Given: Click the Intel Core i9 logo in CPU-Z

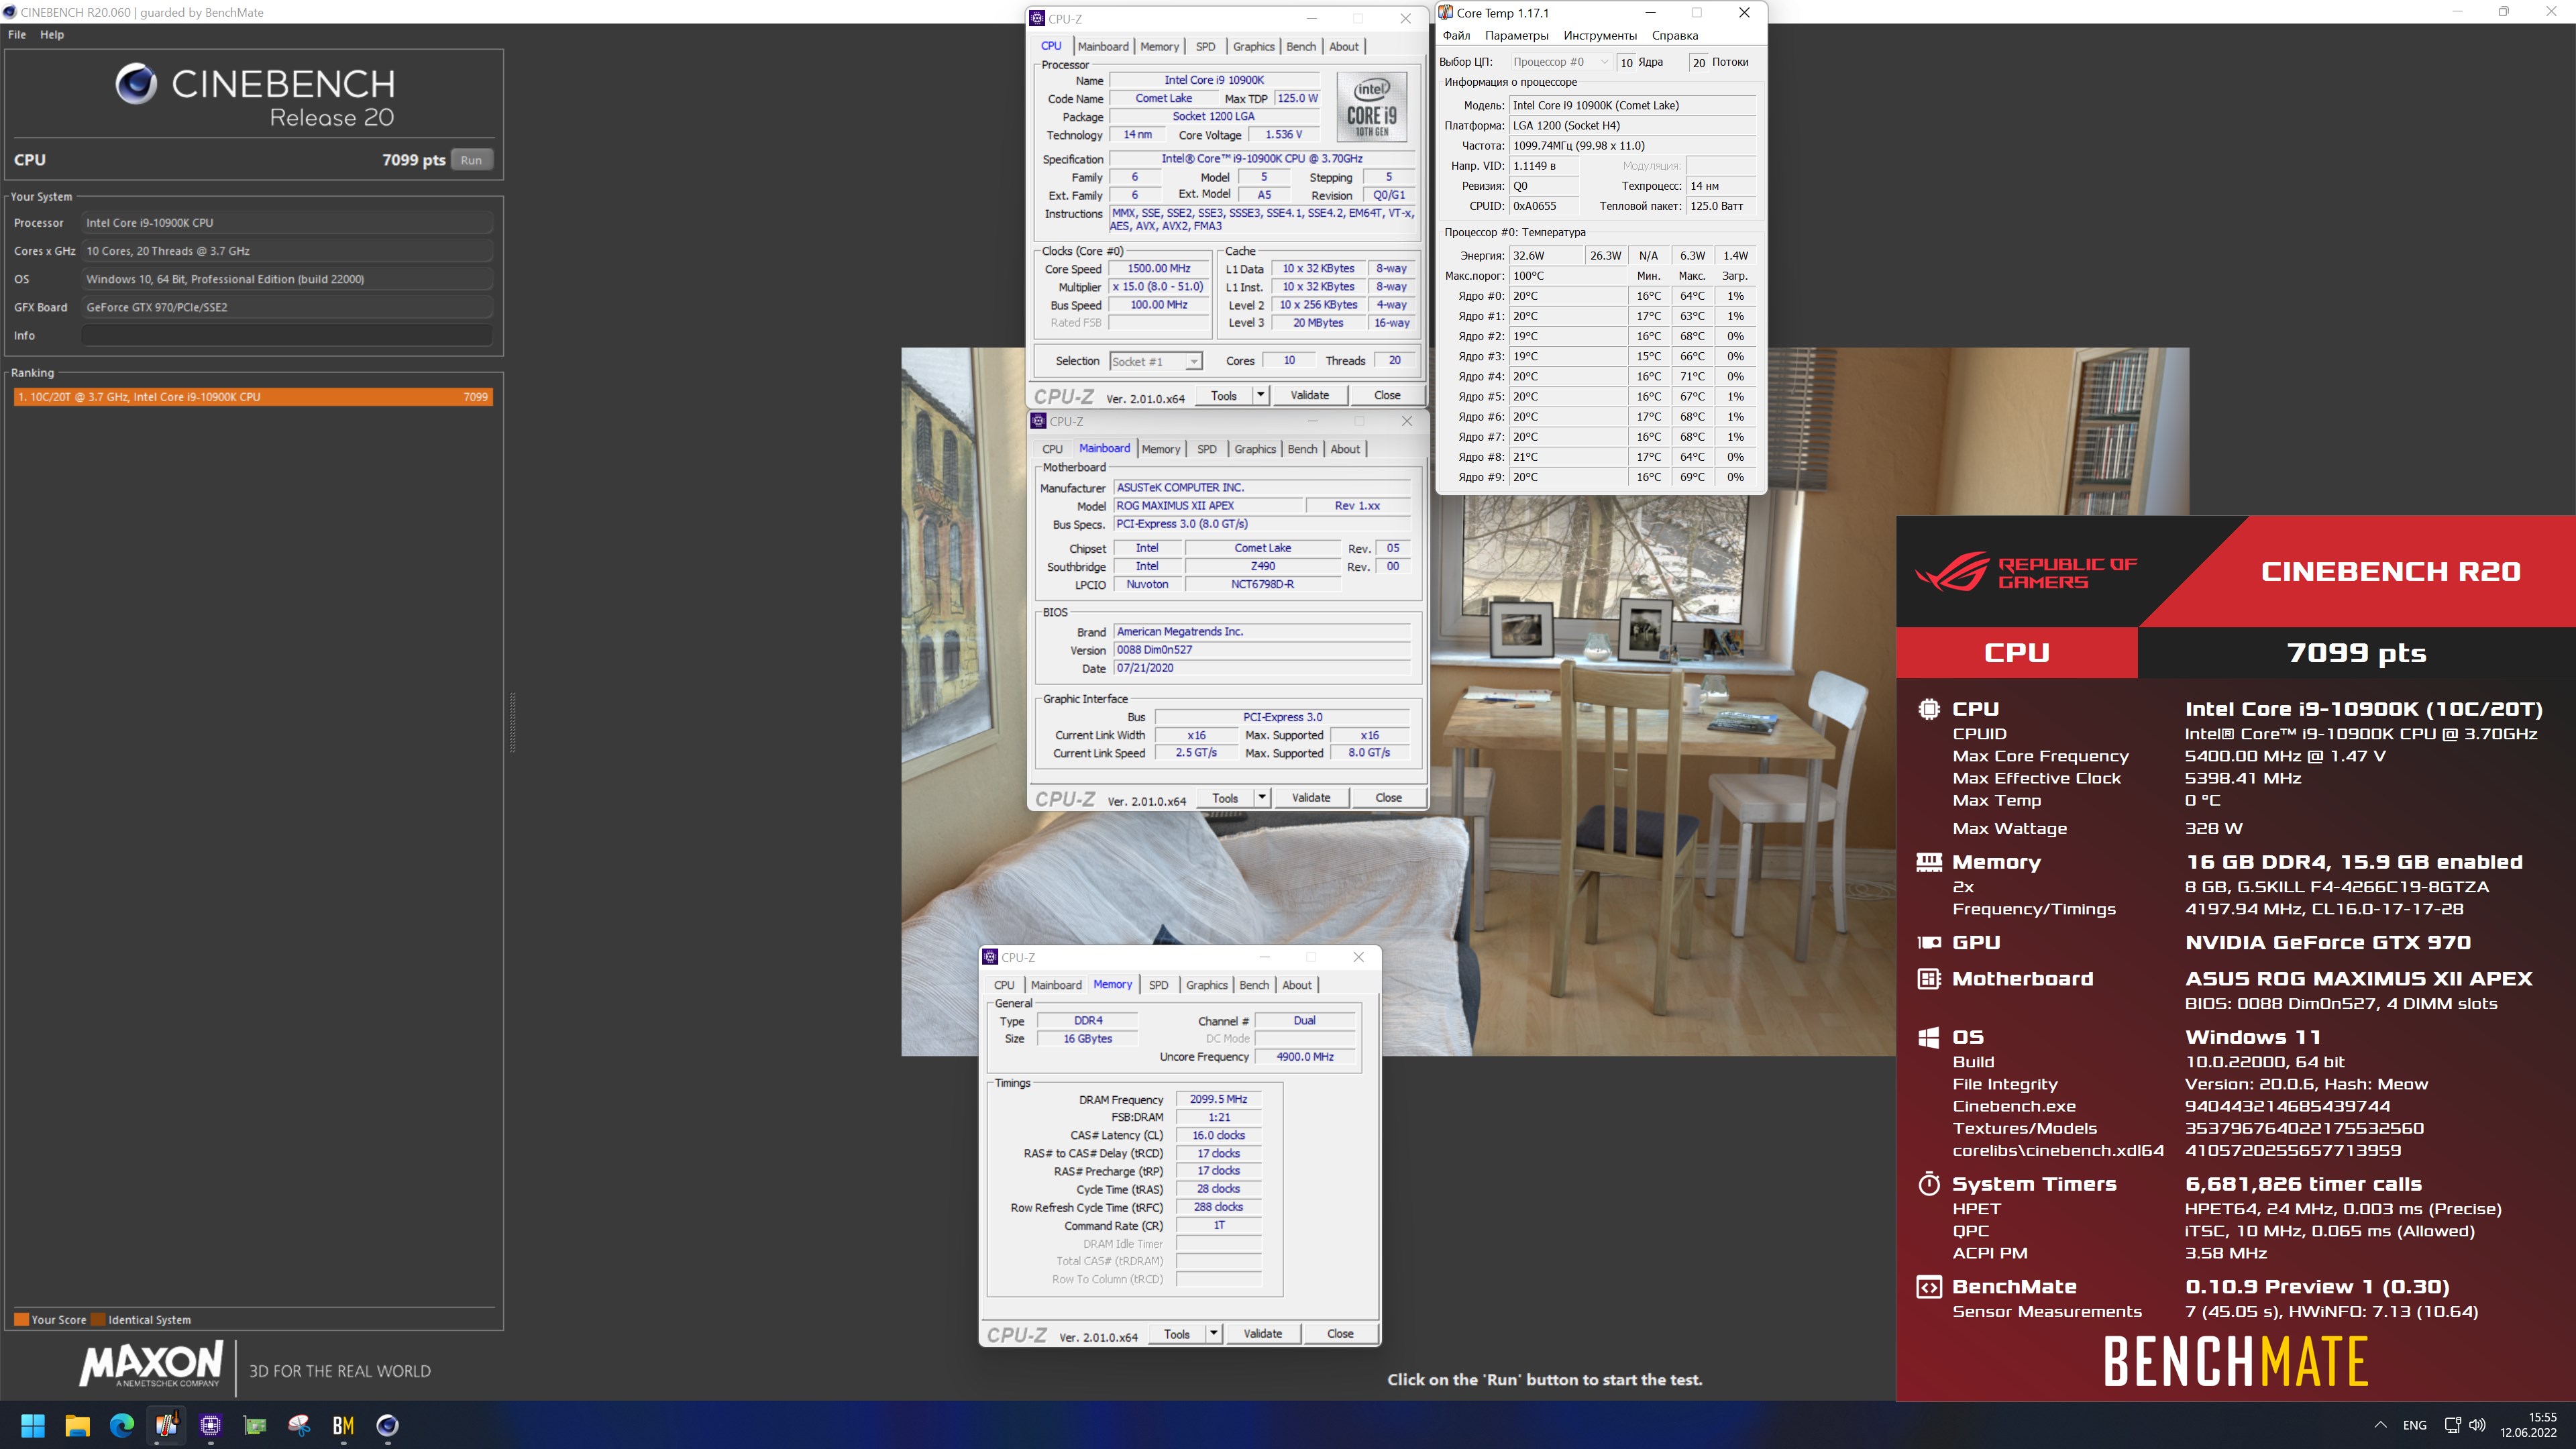Looking at the screenshot, I should tap(1371, 107).
